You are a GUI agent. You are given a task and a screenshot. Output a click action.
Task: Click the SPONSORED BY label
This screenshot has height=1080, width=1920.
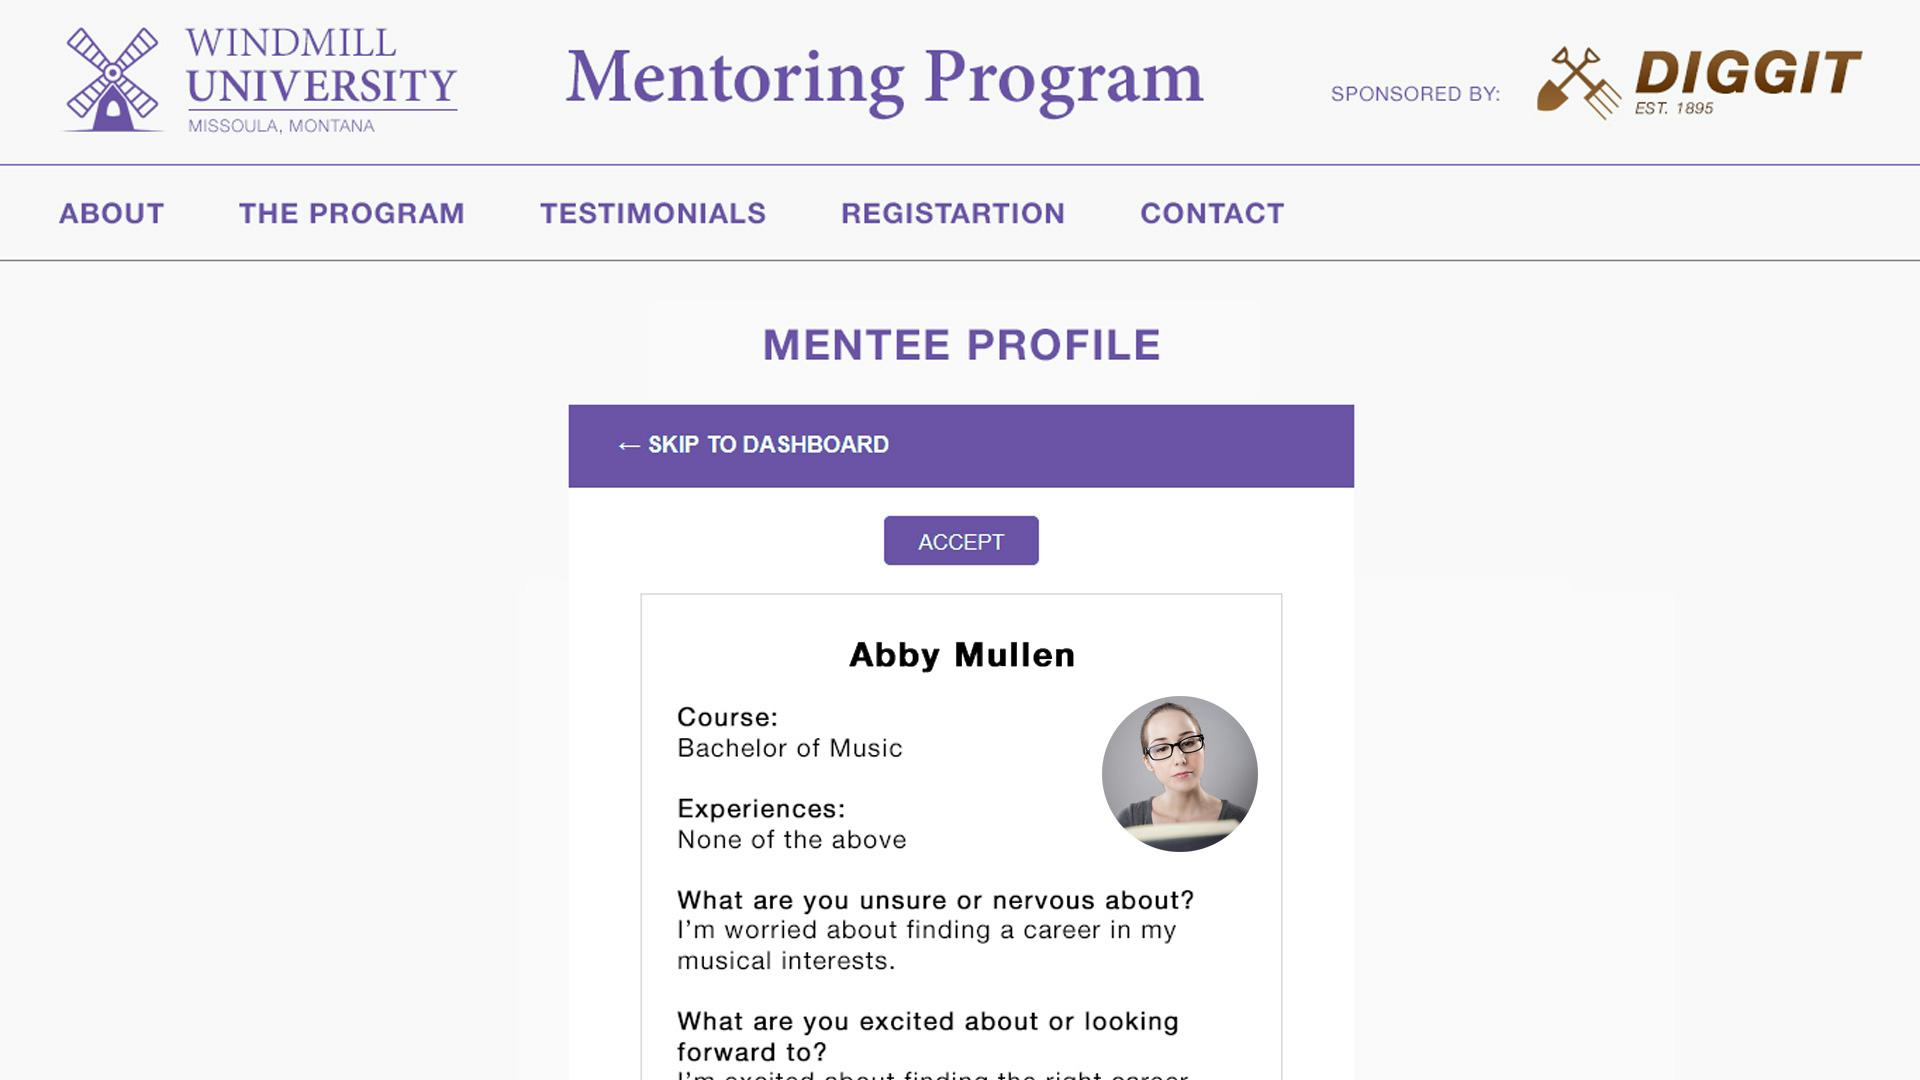click(x=1416, y=94)
